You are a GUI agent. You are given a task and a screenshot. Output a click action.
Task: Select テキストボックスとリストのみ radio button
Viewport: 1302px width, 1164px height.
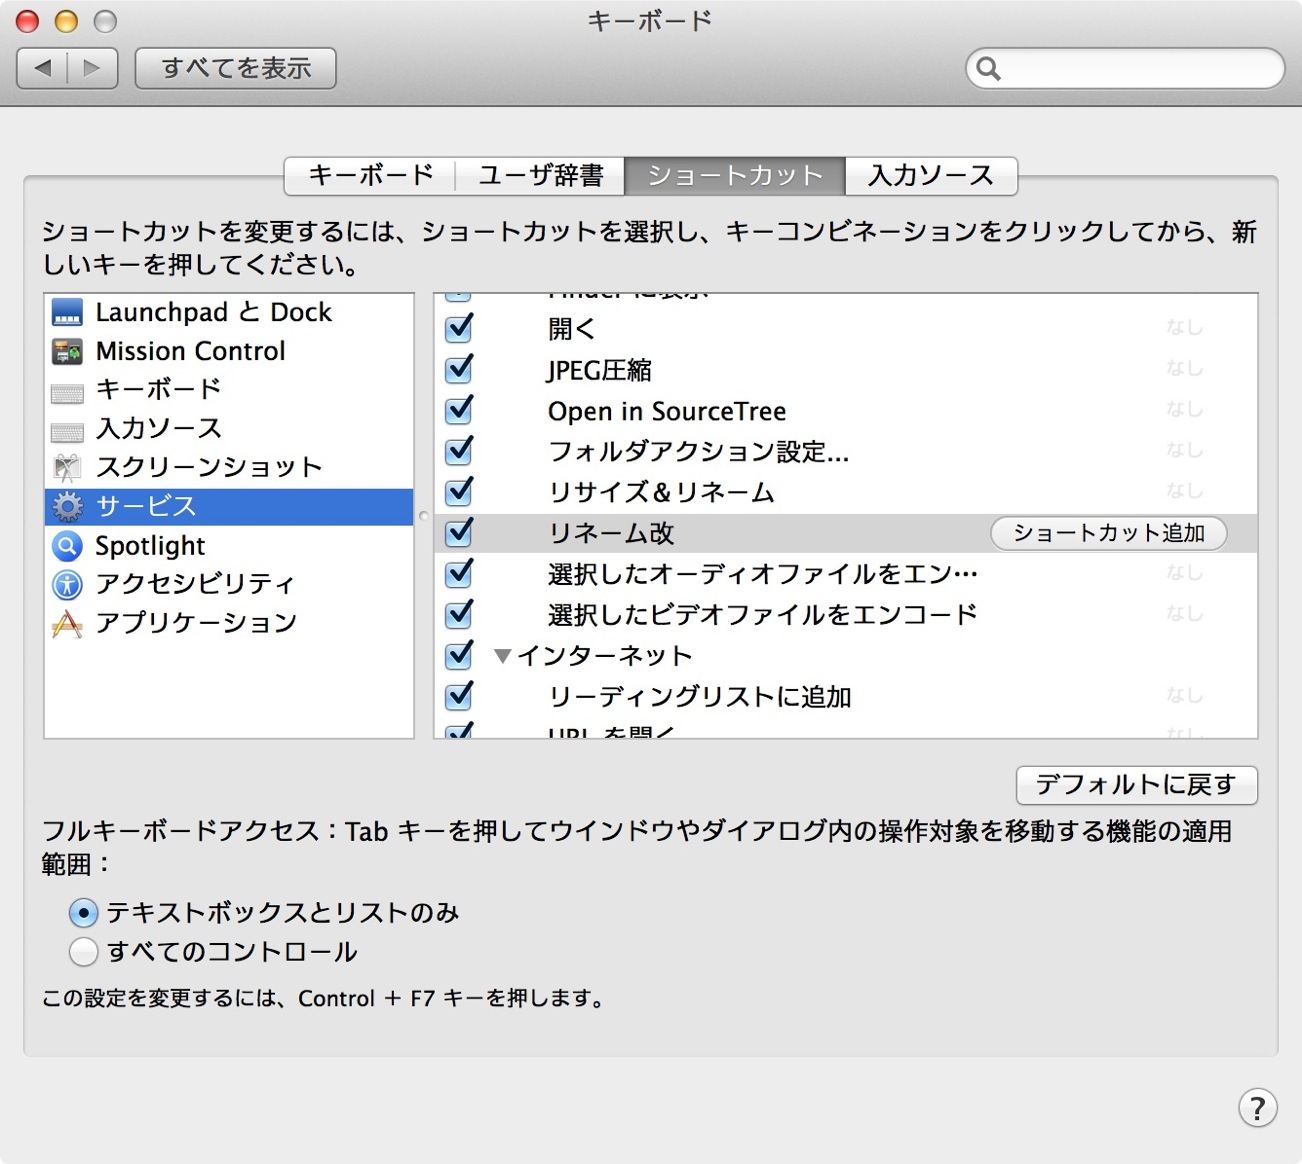(x=83, y=912)
